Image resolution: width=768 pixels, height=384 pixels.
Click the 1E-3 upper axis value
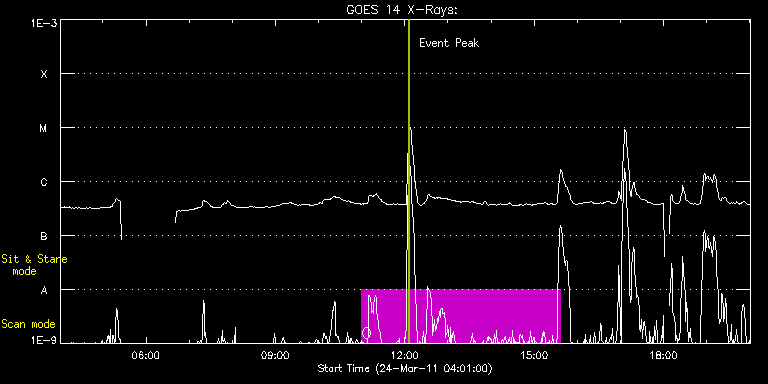click(x=43, y=23)
